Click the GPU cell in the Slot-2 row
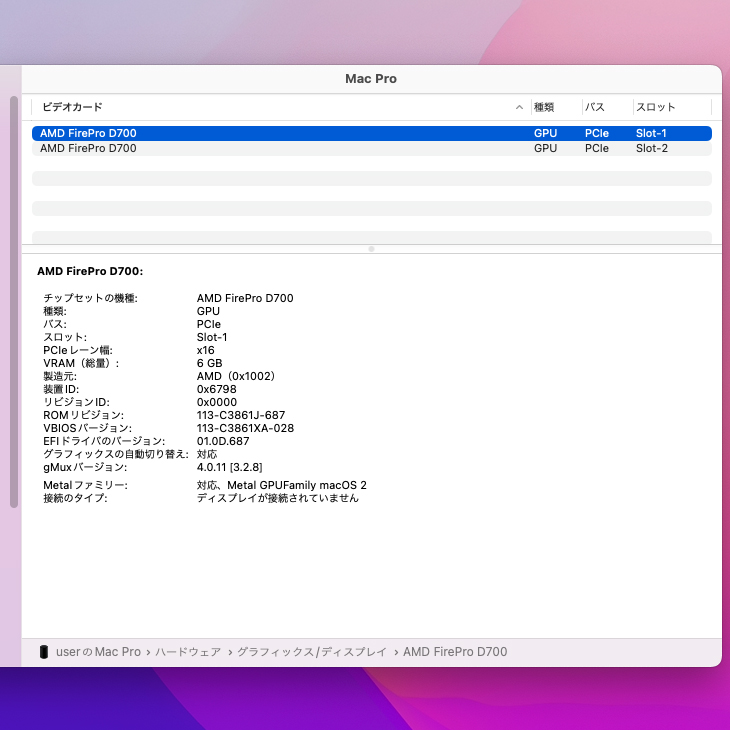The width and height of the screenshot is (730, 730). coord(545,148)
